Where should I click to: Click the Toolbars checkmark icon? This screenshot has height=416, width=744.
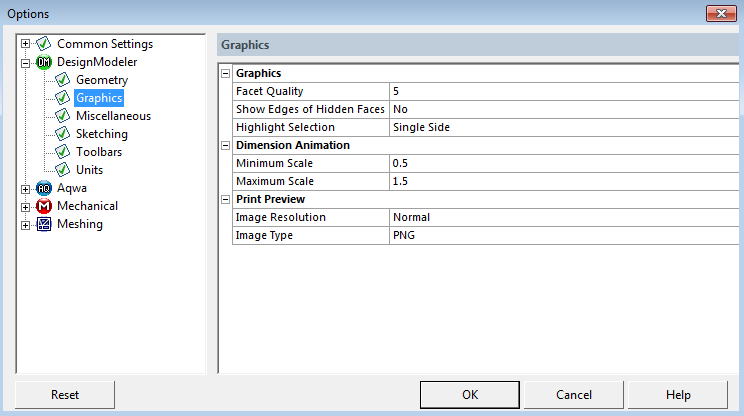pos(62,152)
